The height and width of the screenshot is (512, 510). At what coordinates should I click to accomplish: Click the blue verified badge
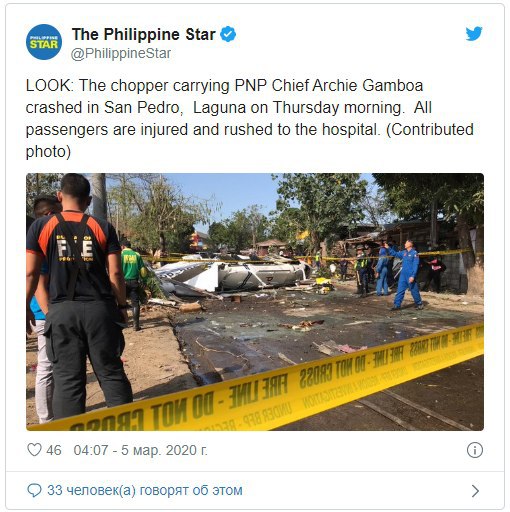[228, 34]
